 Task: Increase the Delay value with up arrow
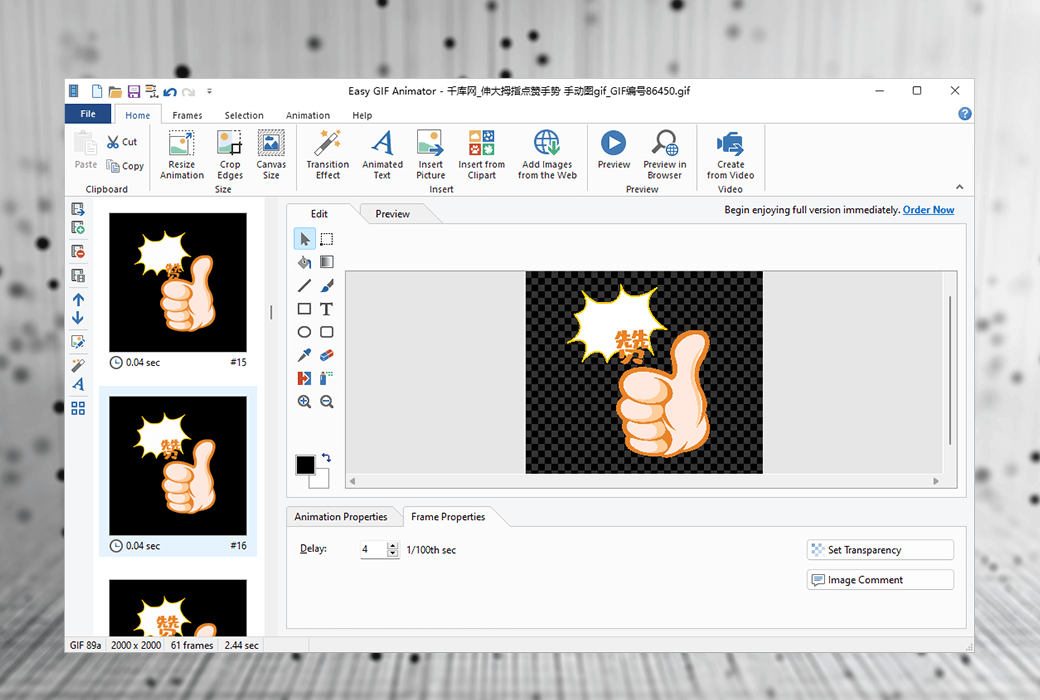(x=393, y=546)
